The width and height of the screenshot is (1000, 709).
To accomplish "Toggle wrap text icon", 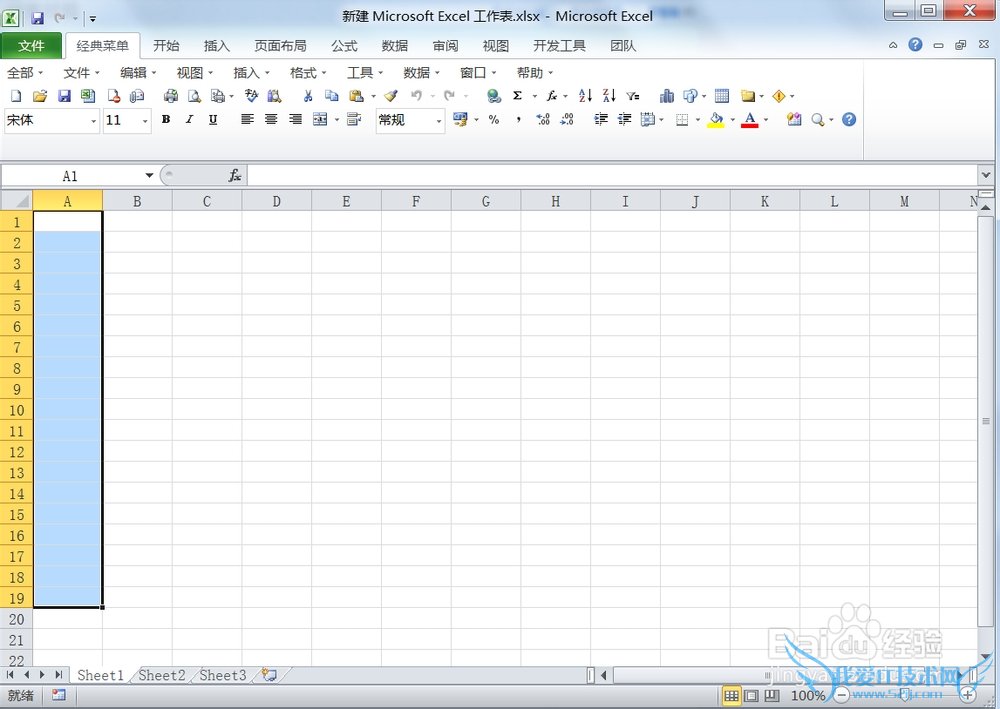I will (354, 119).
